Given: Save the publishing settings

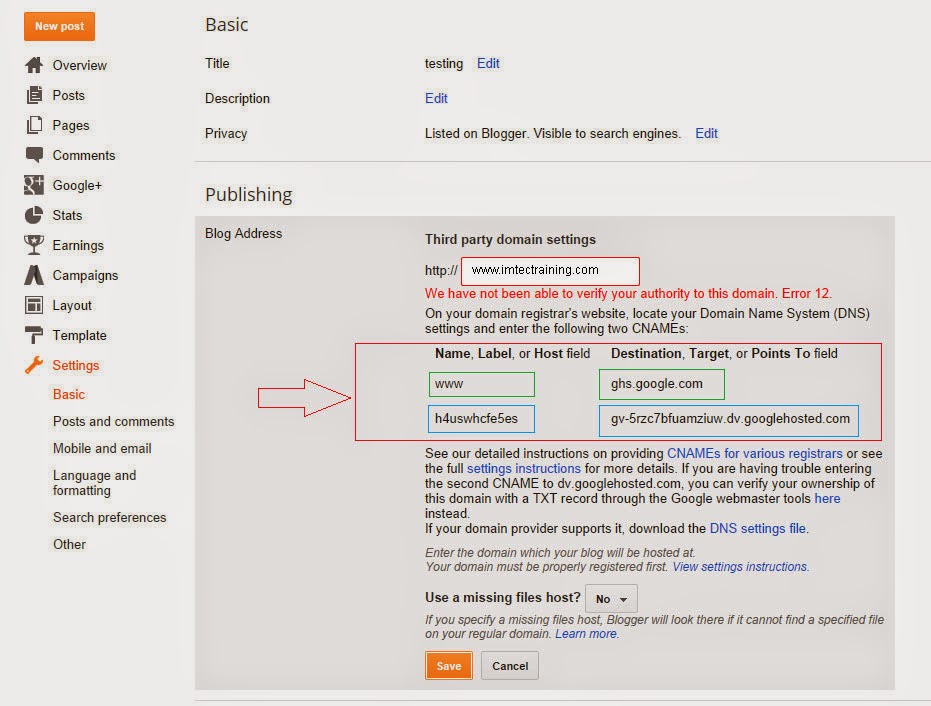Looking at the screenshot, I should pyautogui.click(x=448, y=666).
